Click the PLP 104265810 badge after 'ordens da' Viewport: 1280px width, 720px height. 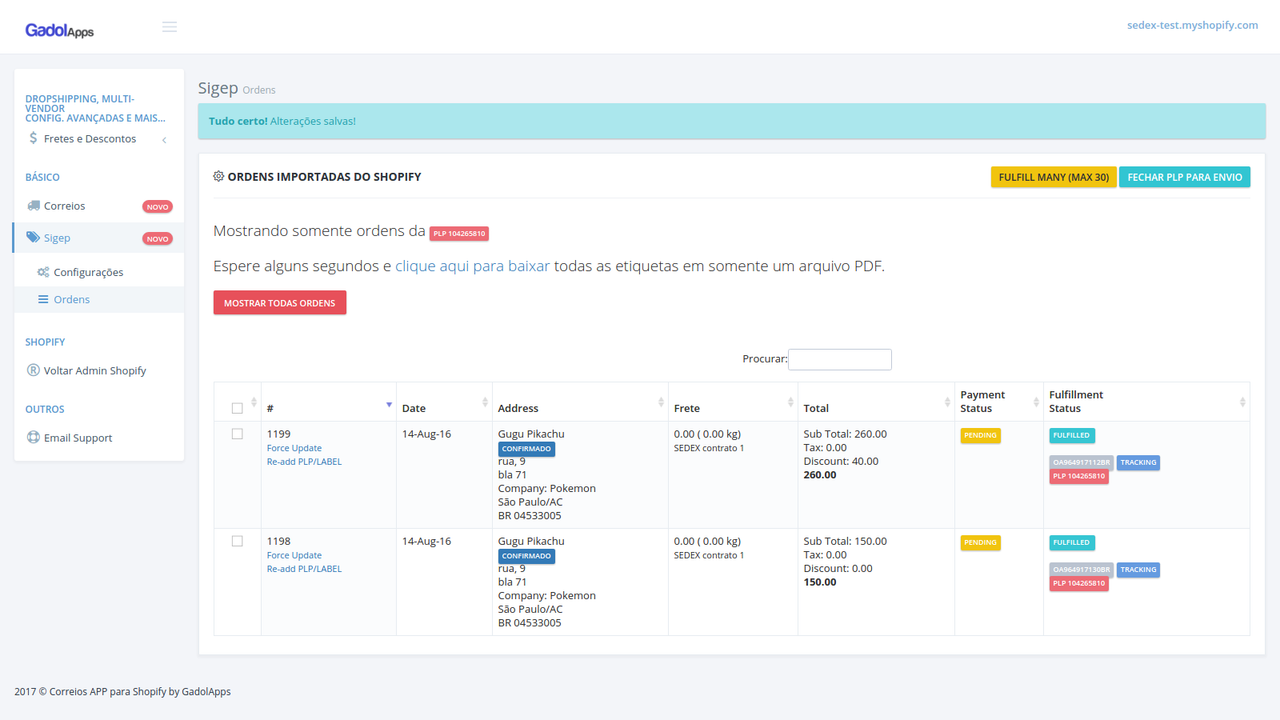pos(459,233)
